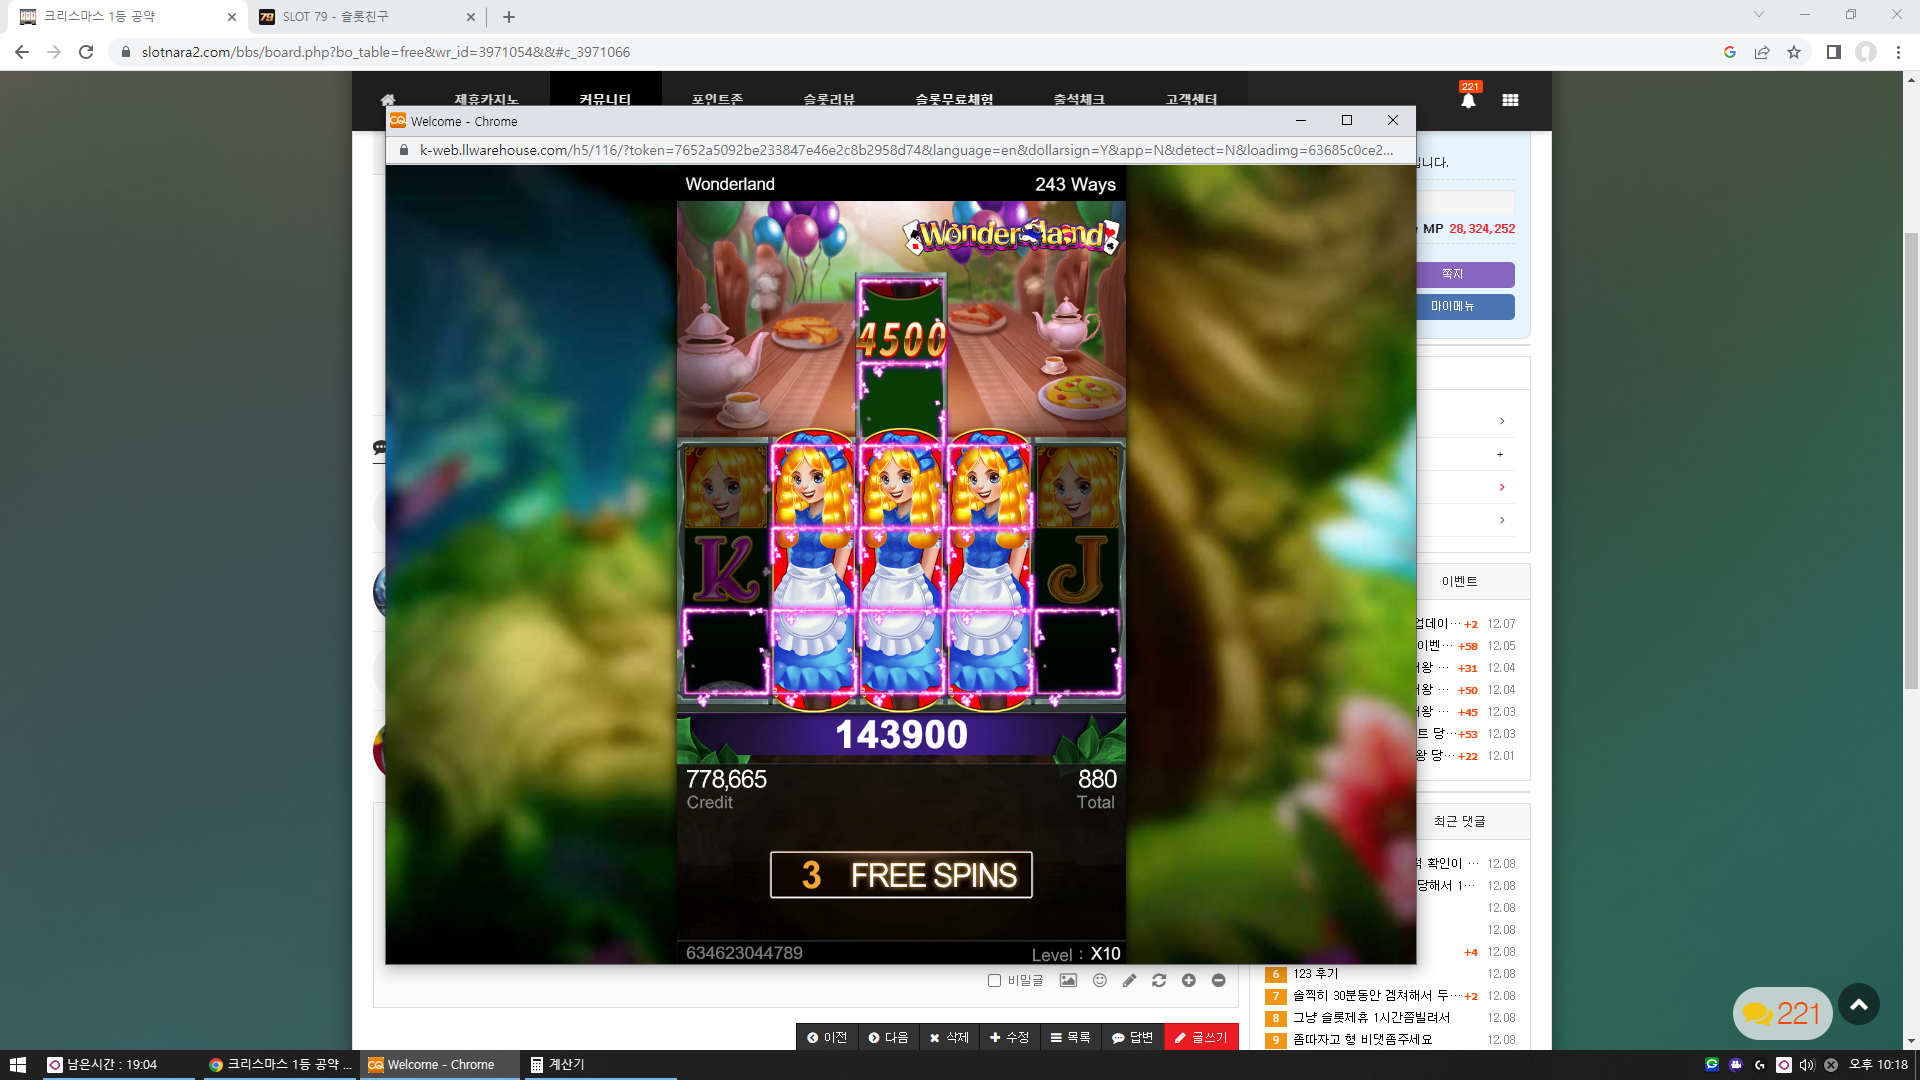Click the share icon in address bar

pyautogui.click(x=1762, y=52)
